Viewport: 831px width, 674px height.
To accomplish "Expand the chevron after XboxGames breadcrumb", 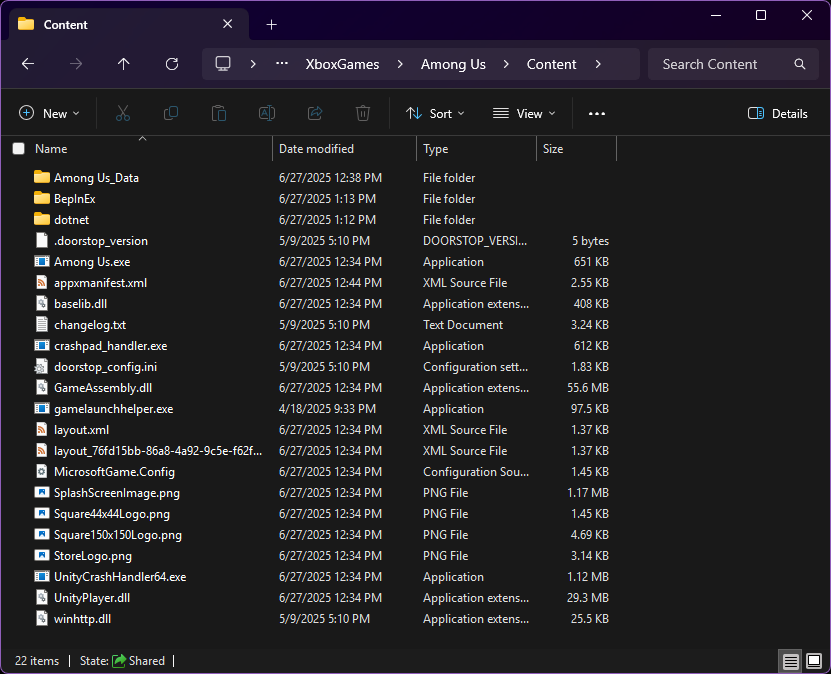I will point(400,64).
